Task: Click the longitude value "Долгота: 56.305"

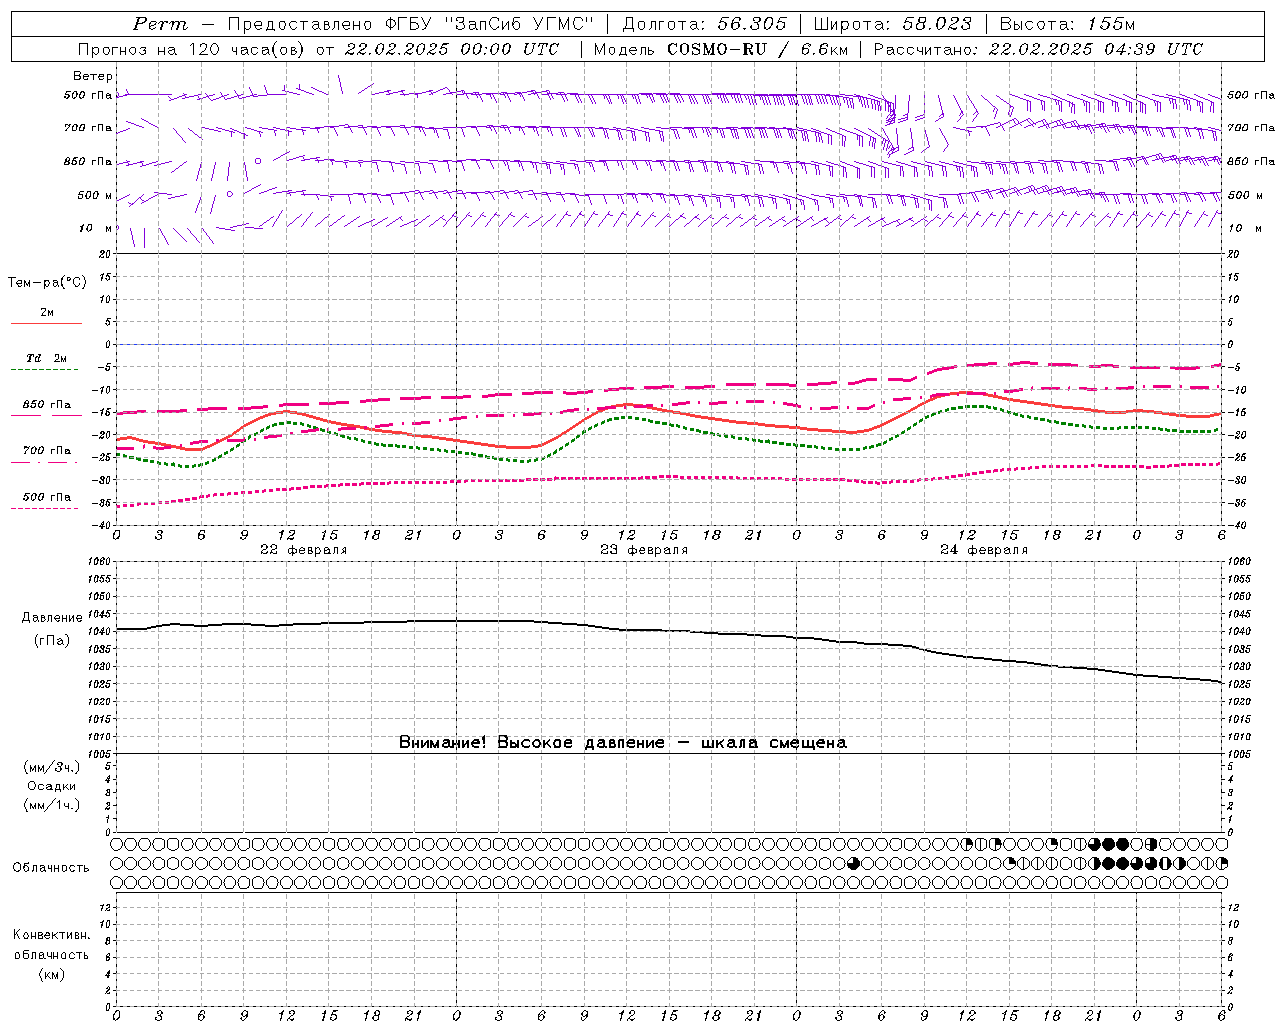Action: [705, 24]
